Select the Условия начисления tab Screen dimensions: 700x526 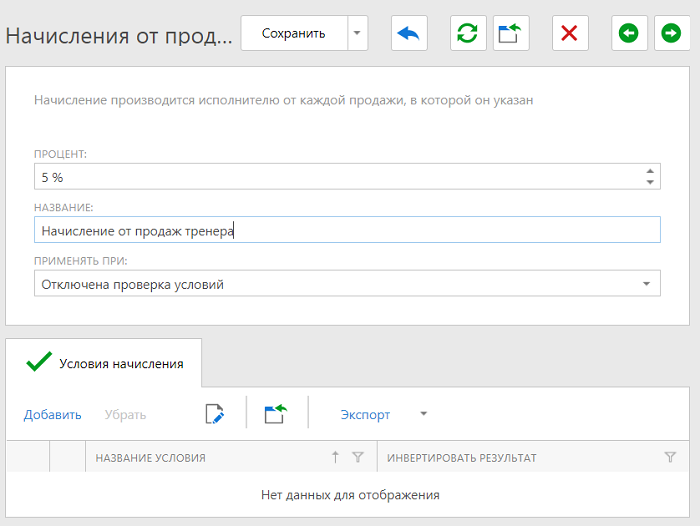104,363
